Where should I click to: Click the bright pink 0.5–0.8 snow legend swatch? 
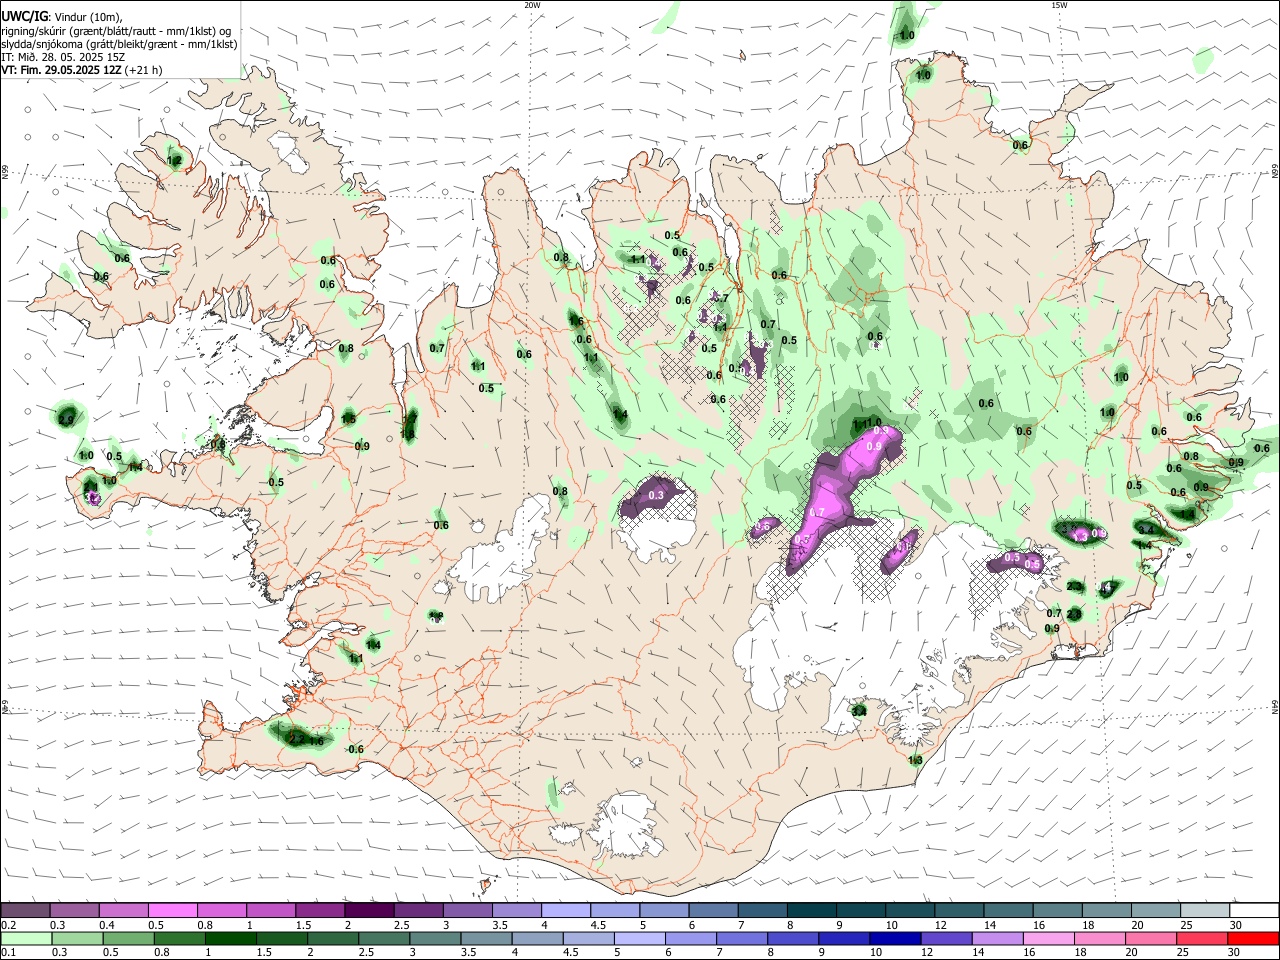click(x=172, y=911)
